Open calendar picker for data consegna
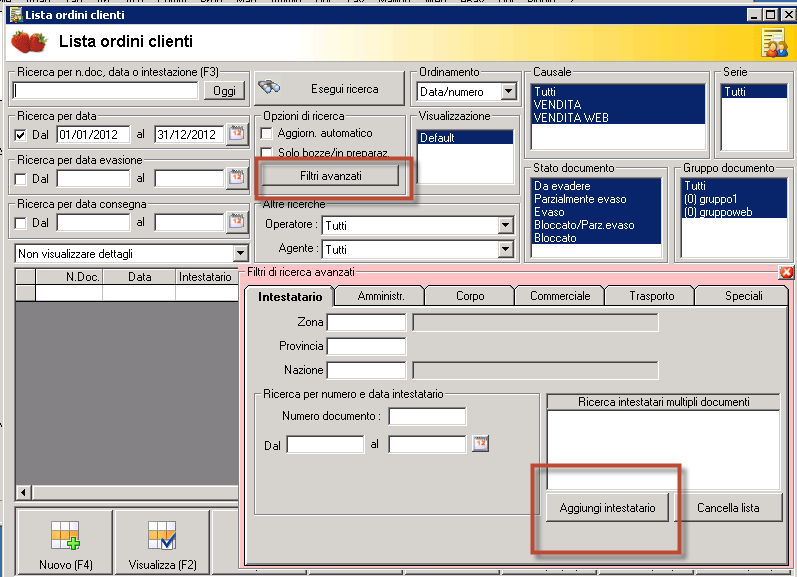The height and width of the screenshot is (577, 797). point(236,222)
